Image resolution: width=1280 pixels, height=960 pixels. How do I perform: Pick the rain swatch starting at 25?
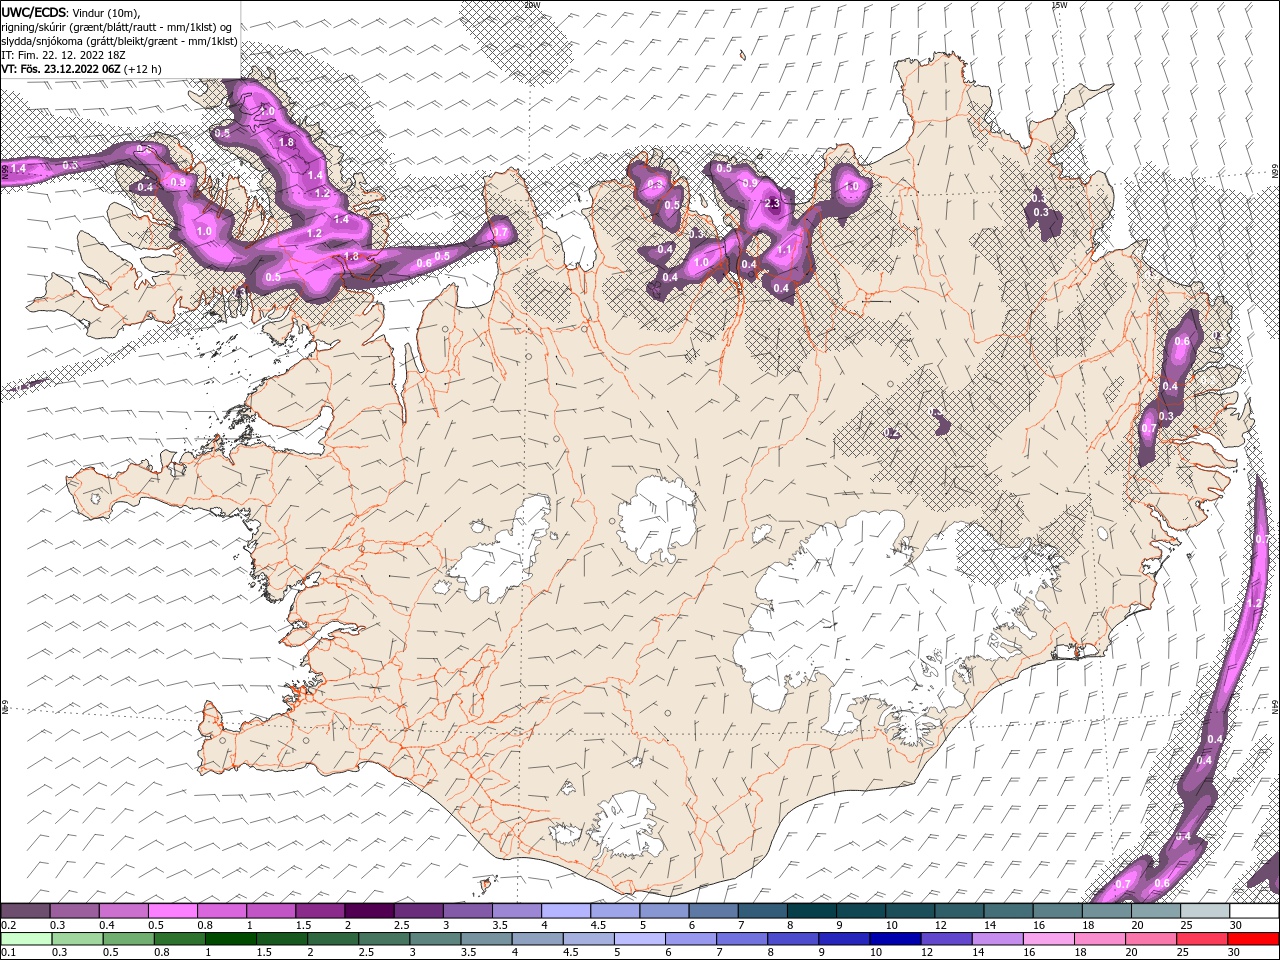[x=1201, y=939]
